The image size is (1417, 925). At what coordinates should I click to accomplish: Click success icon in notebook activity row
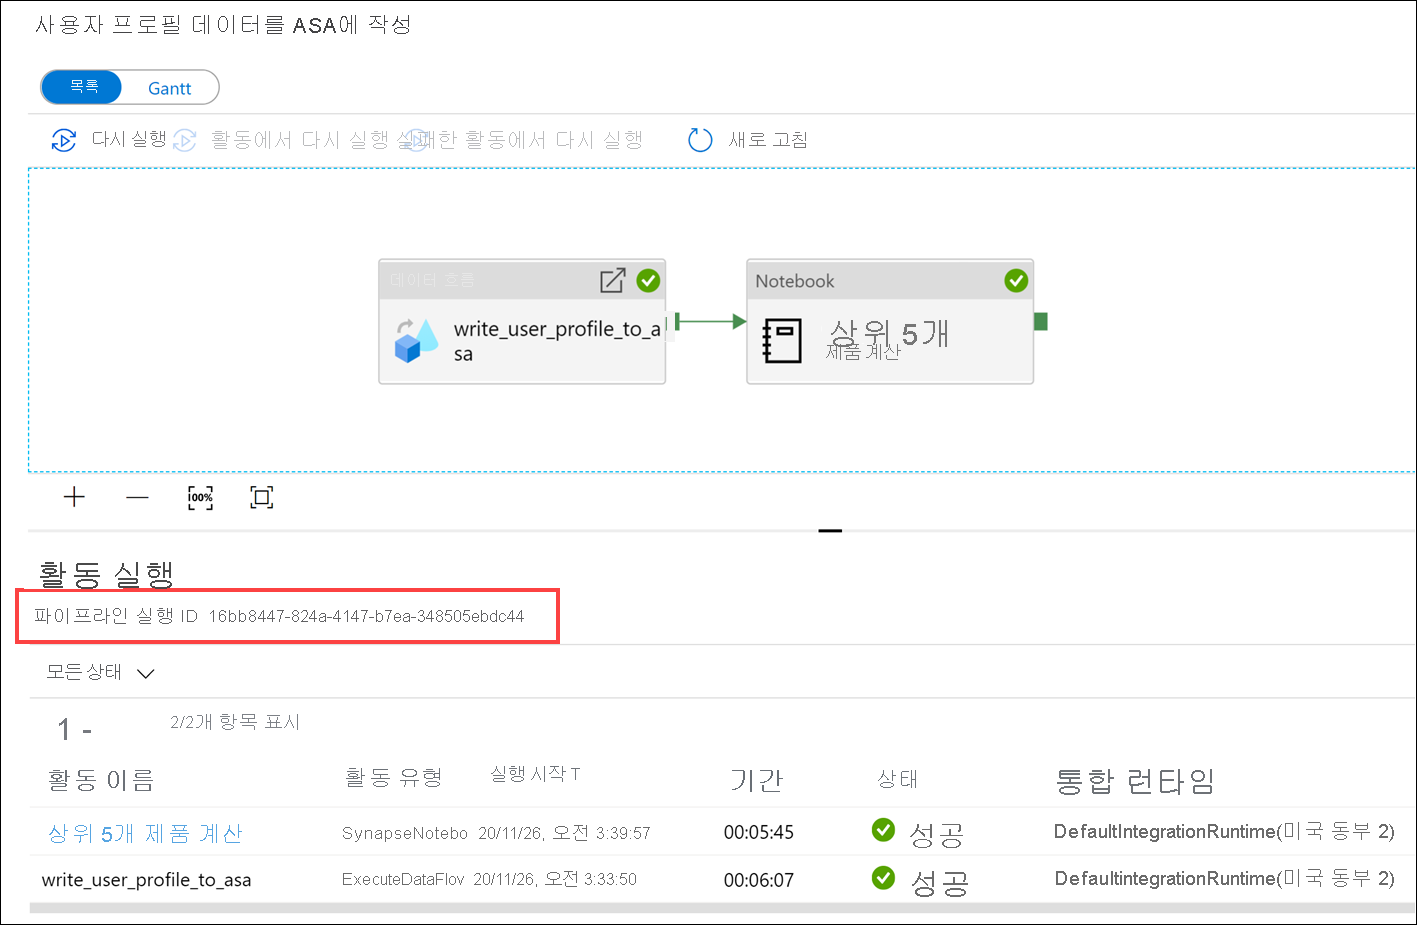tap(884, 830)
